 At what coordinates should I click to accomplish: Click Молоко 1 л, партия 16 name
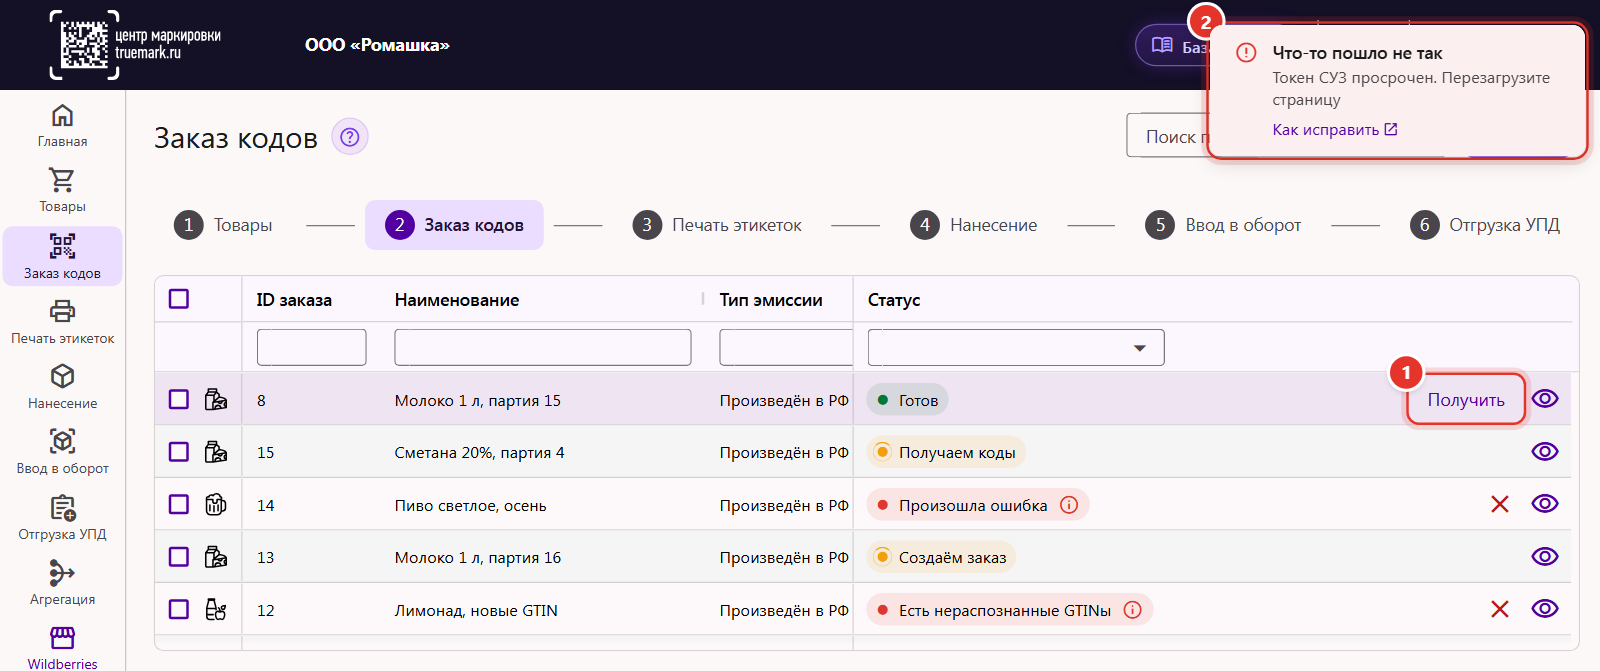pos(478,557)
